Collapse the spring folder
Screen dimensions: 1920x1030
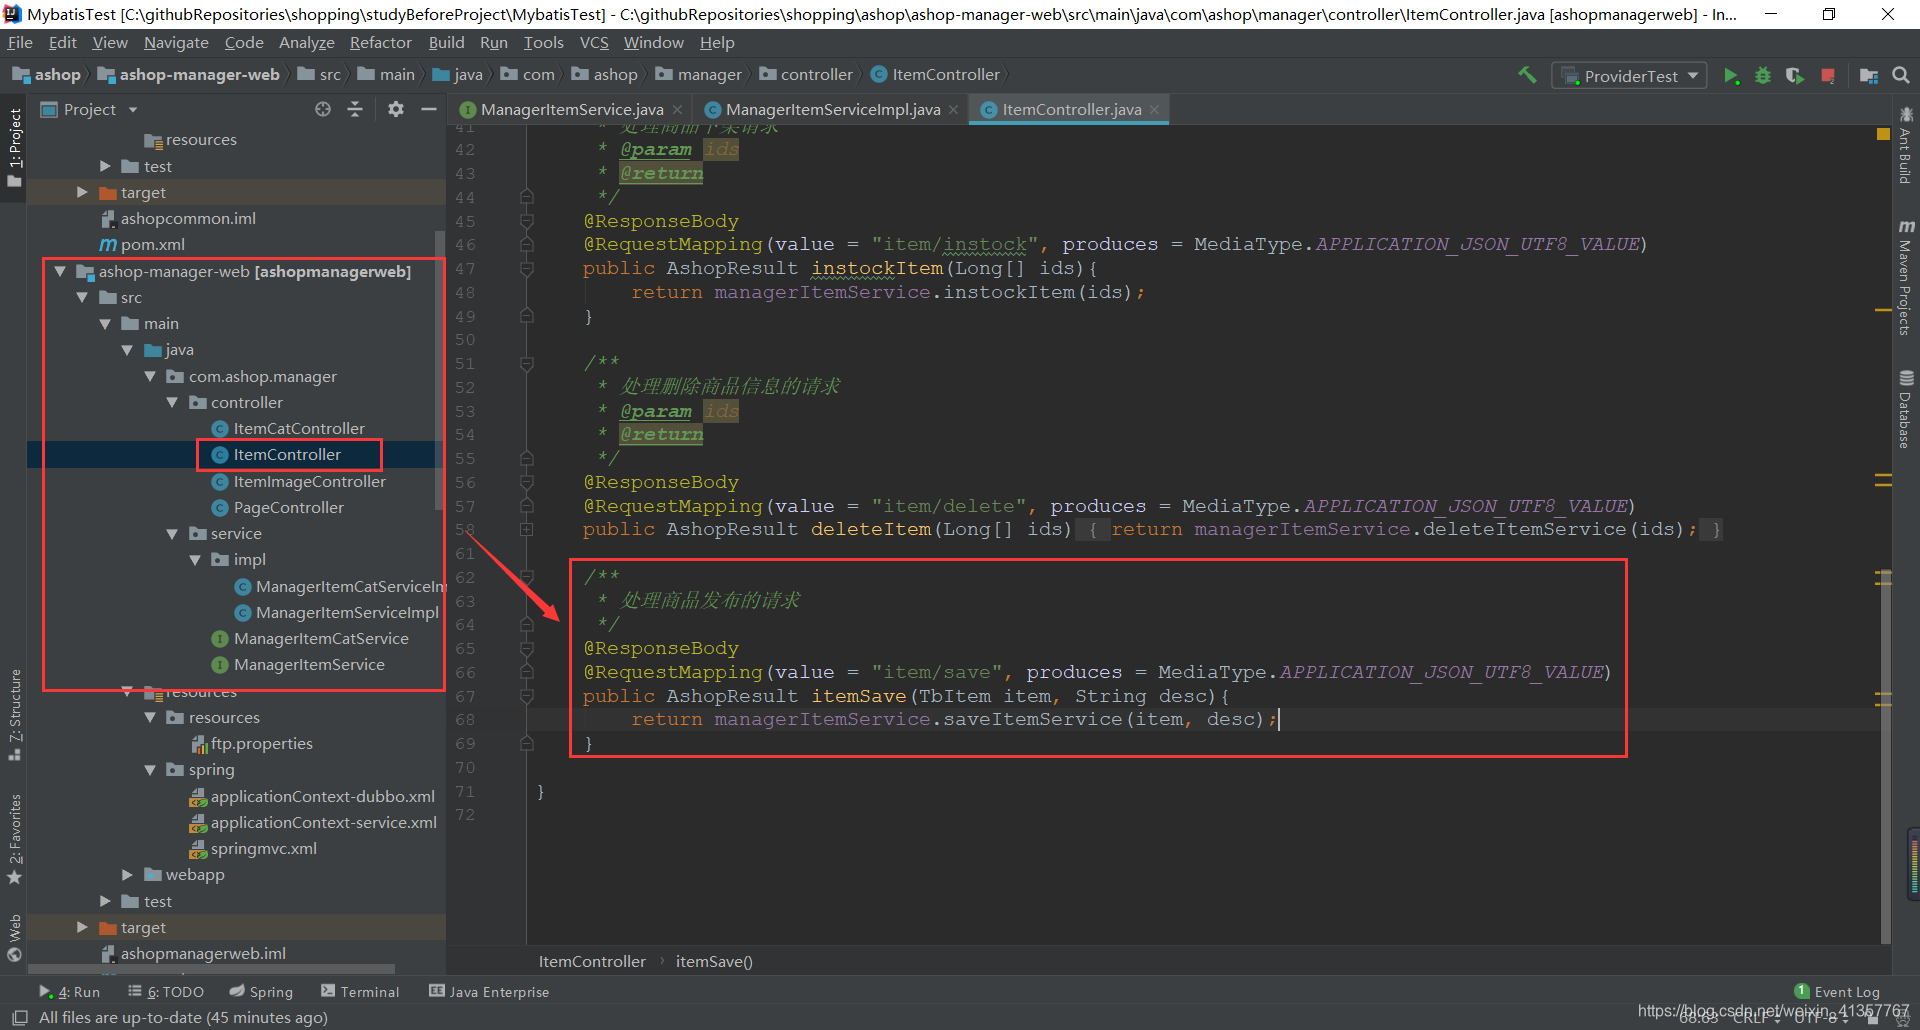(x=150, y=770)
